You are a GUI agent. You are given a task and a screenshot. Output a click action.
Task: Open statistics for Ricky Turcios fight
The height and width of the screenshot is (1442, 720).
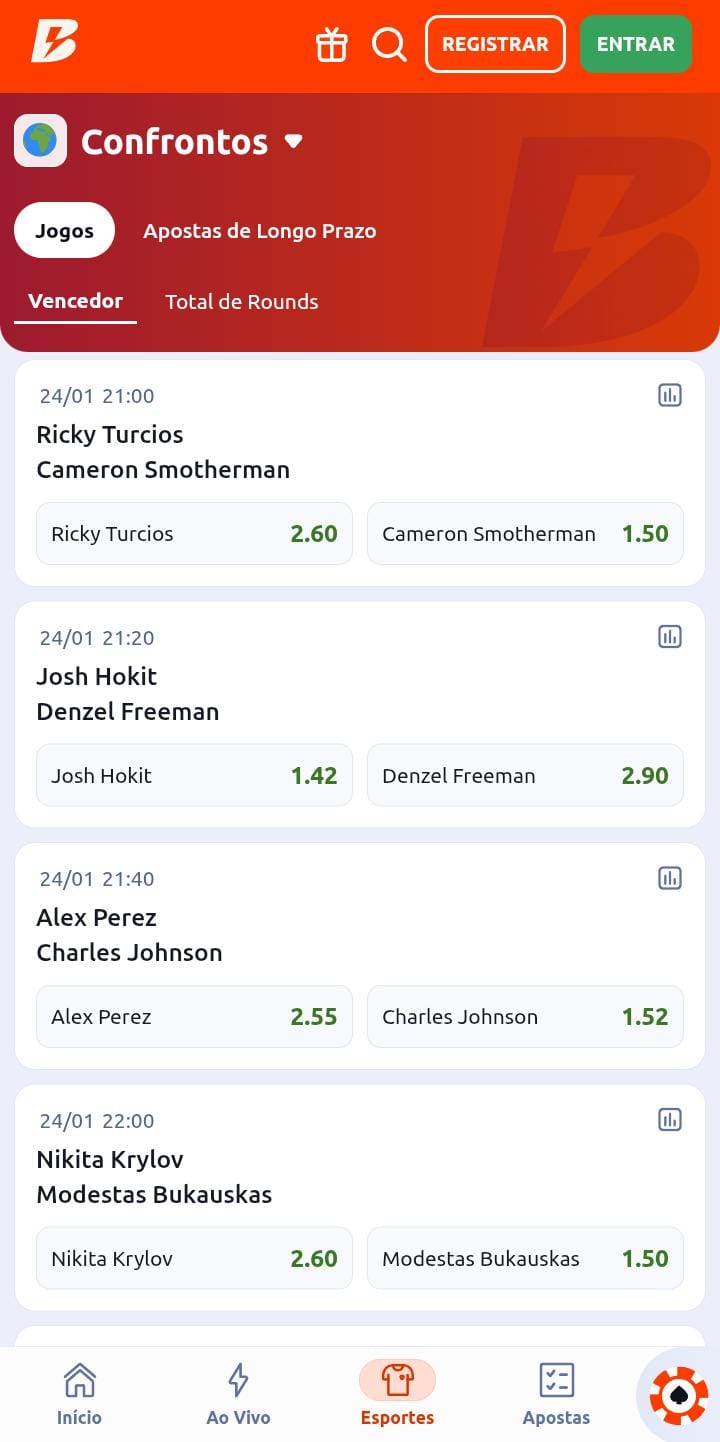click(669, 395)
